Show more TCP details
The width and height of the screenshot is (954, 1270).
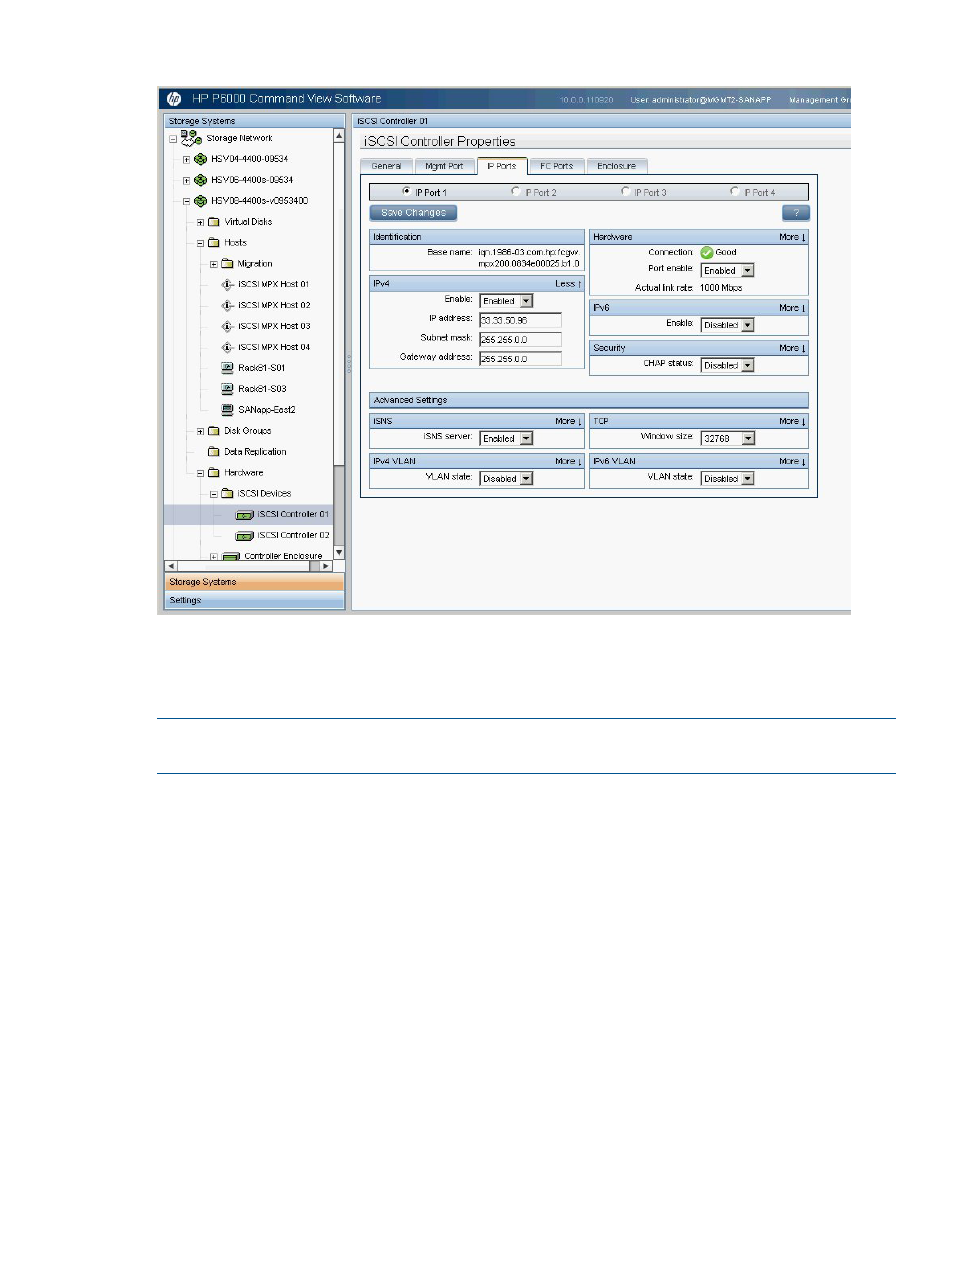coord(792,421)
